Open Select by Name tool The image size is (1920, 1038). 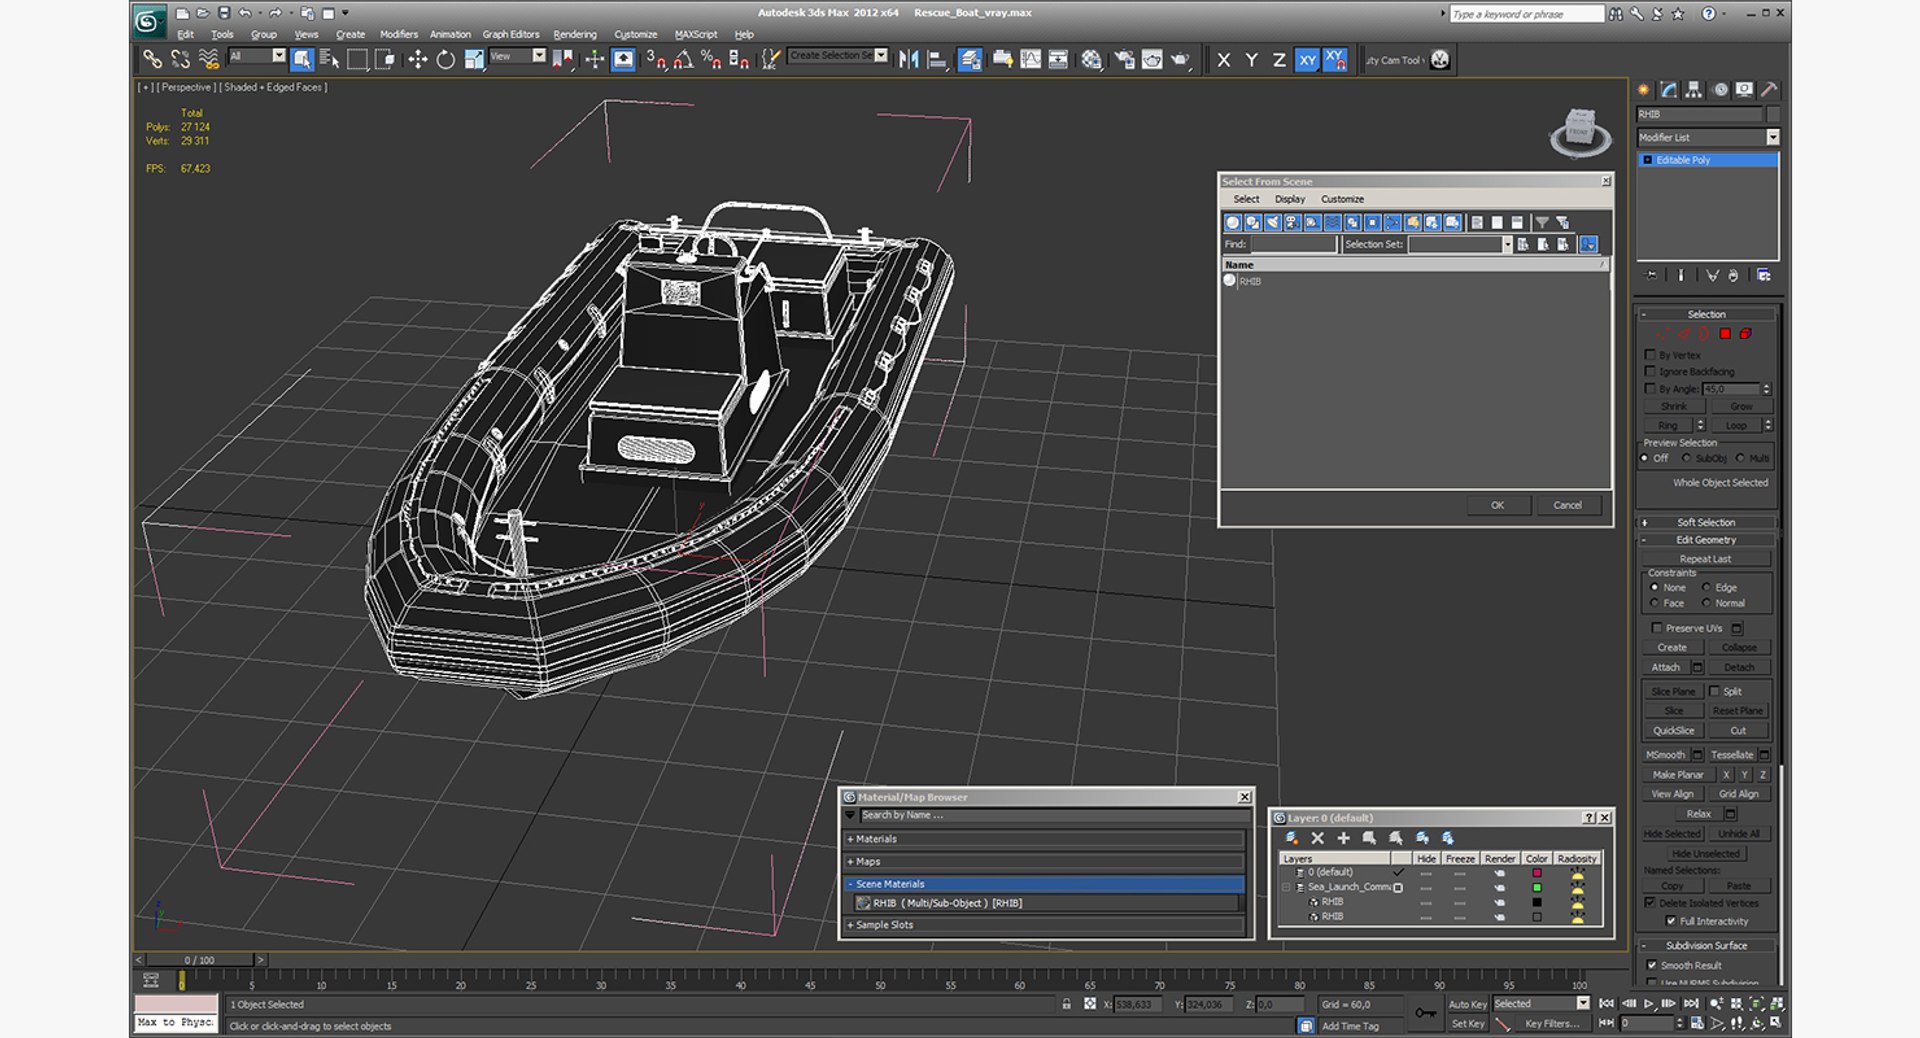pos(329,60)
